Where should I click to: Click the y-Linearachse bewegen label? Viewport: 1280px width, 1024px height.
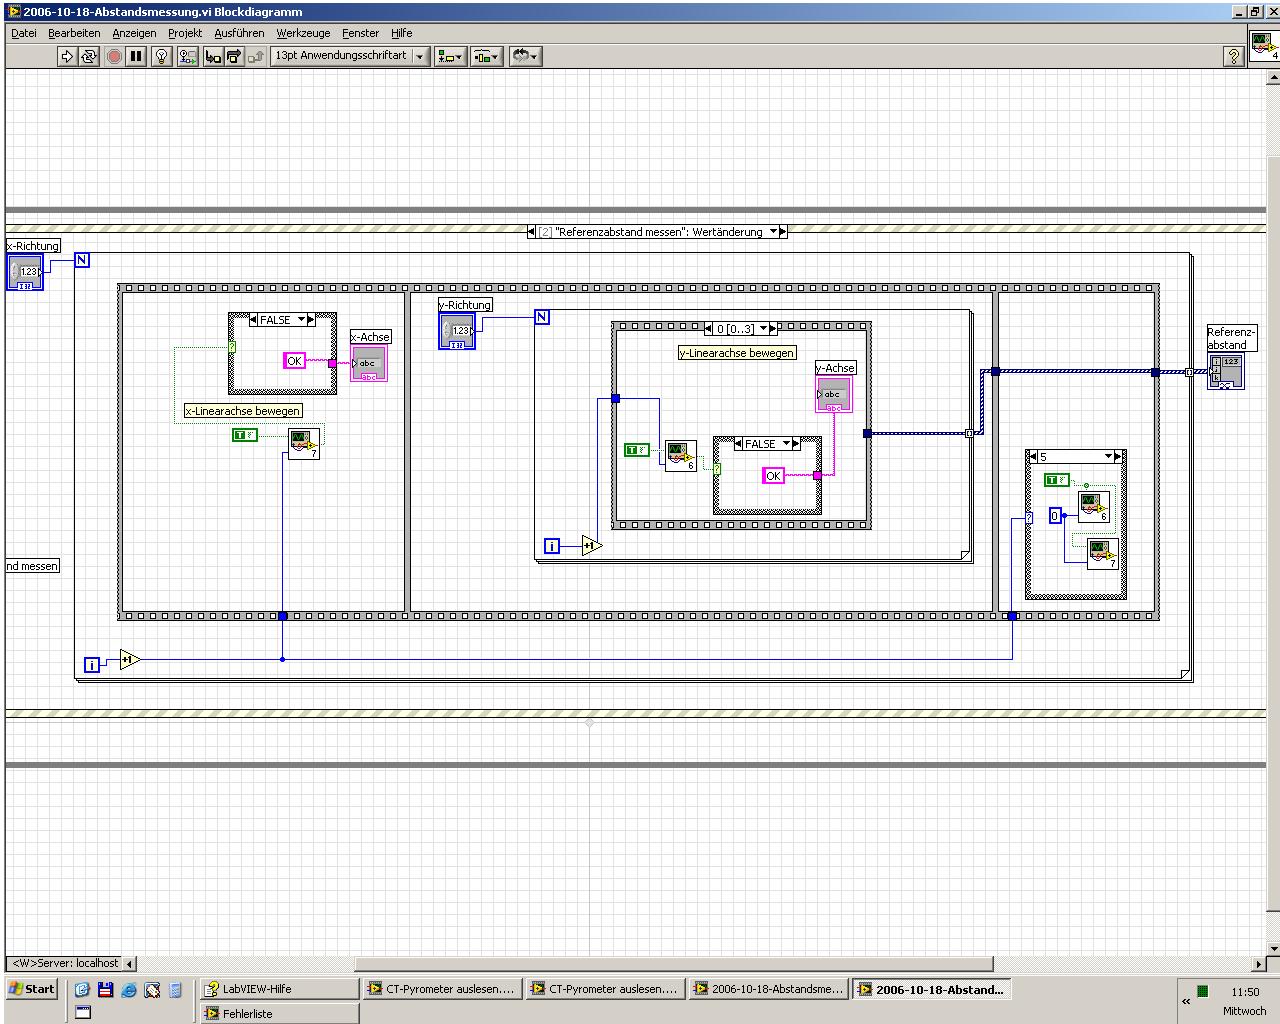click(x=737, y=353)
